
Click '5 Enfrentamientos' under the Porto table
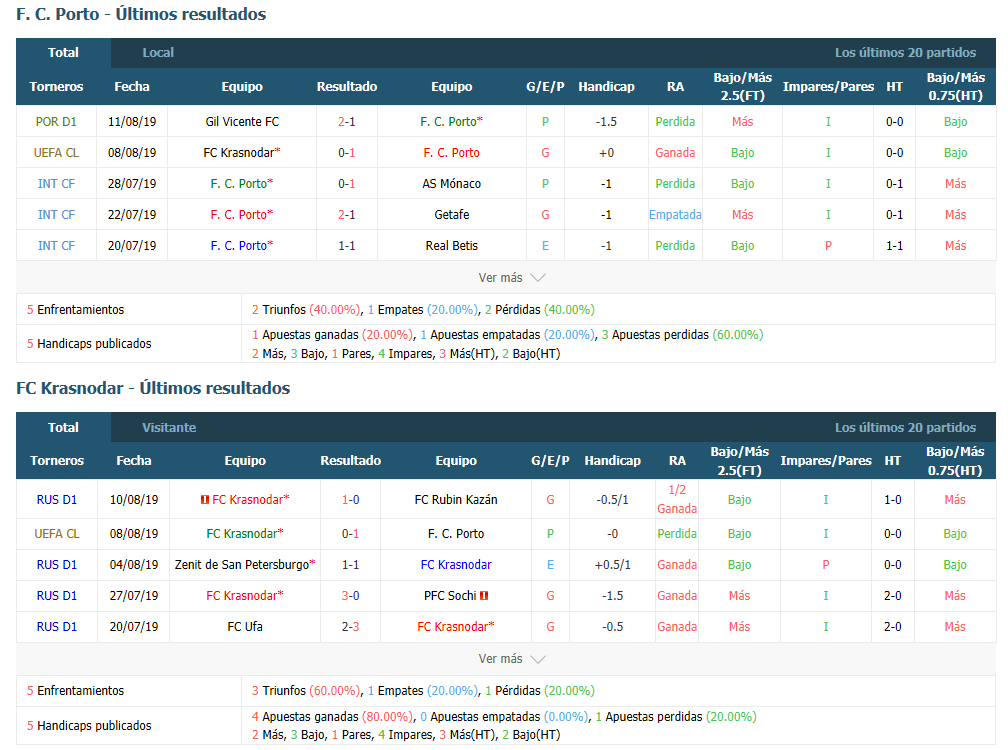click(75, 310)
